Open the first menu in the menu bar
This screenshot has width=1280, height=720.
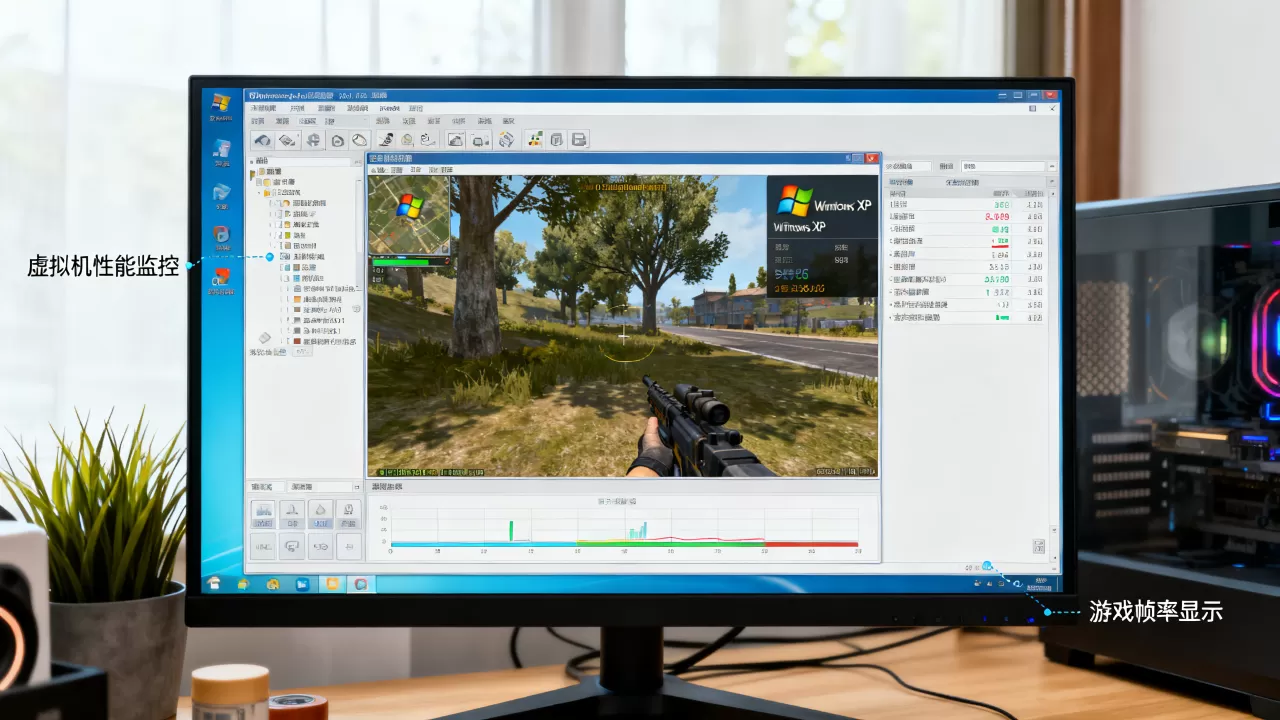(263, 108)
